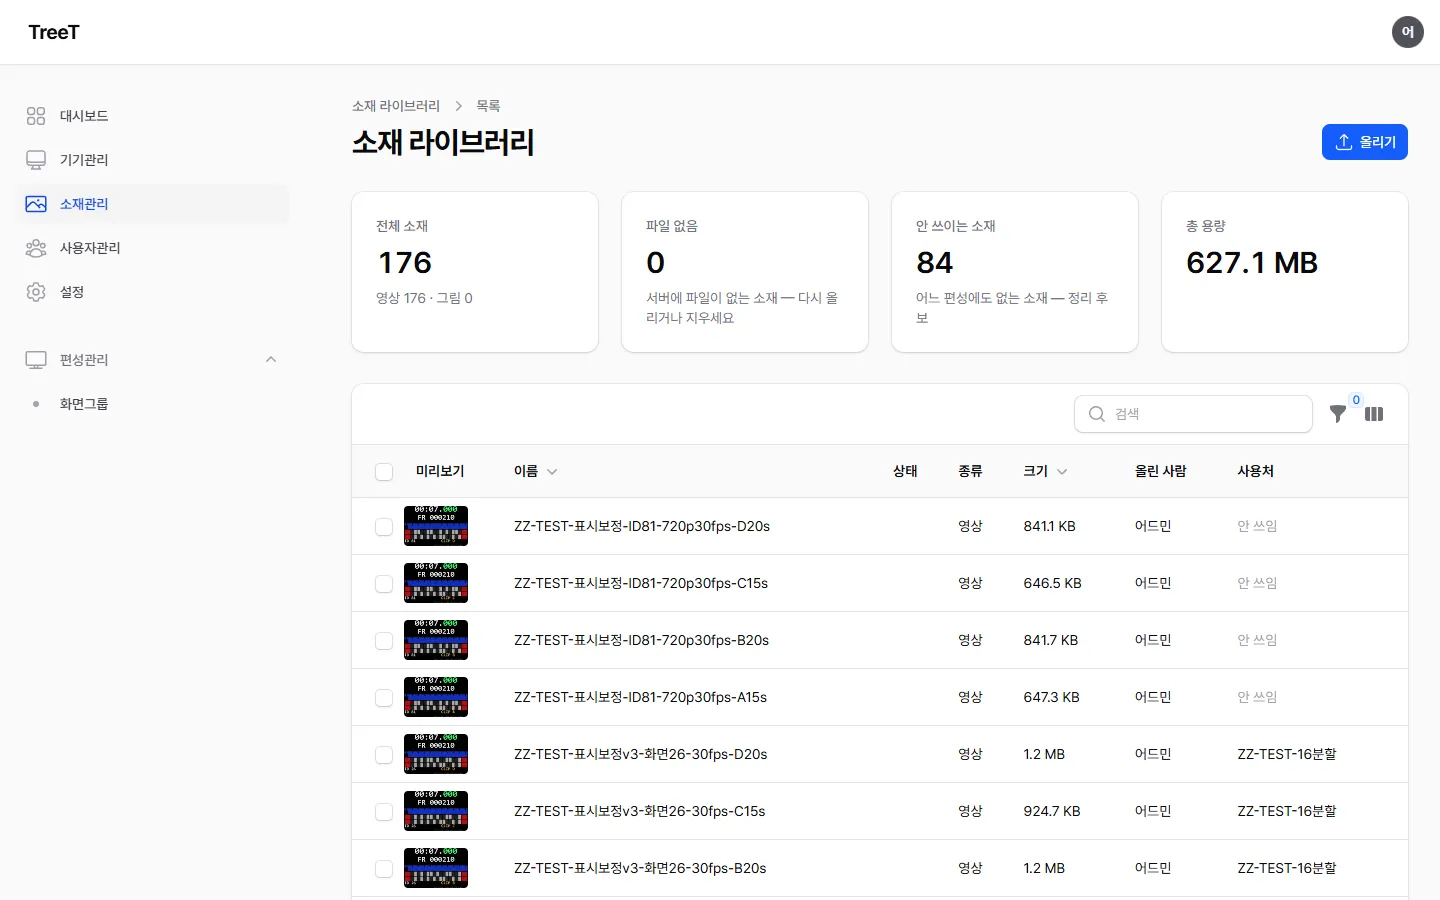Click the 924.7 KB size cell
The width and height of the screenshot is (1440, 900).
1052,812
